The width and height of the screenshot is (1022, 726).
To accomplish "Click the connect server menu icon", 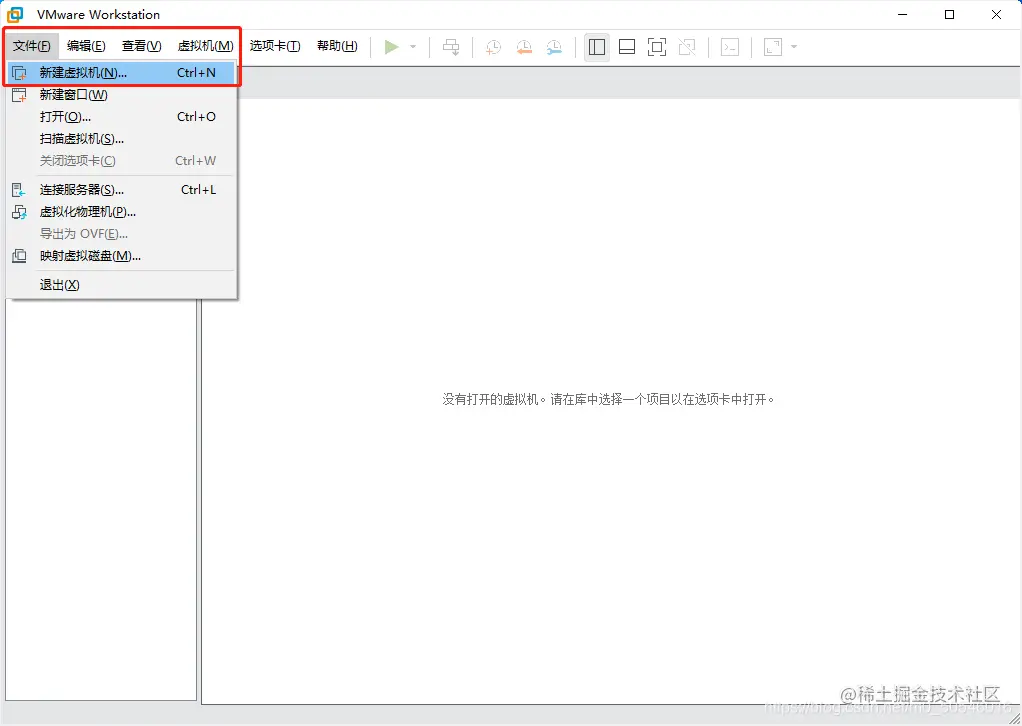I will [19, 190].
